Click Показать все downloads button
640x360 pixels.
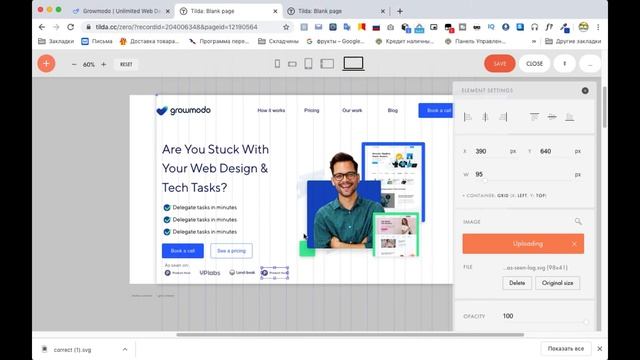pos(566,349)
